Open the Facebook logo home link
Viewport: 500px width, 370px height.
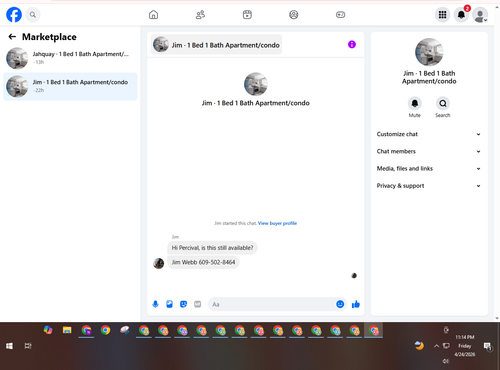[14, 15]
